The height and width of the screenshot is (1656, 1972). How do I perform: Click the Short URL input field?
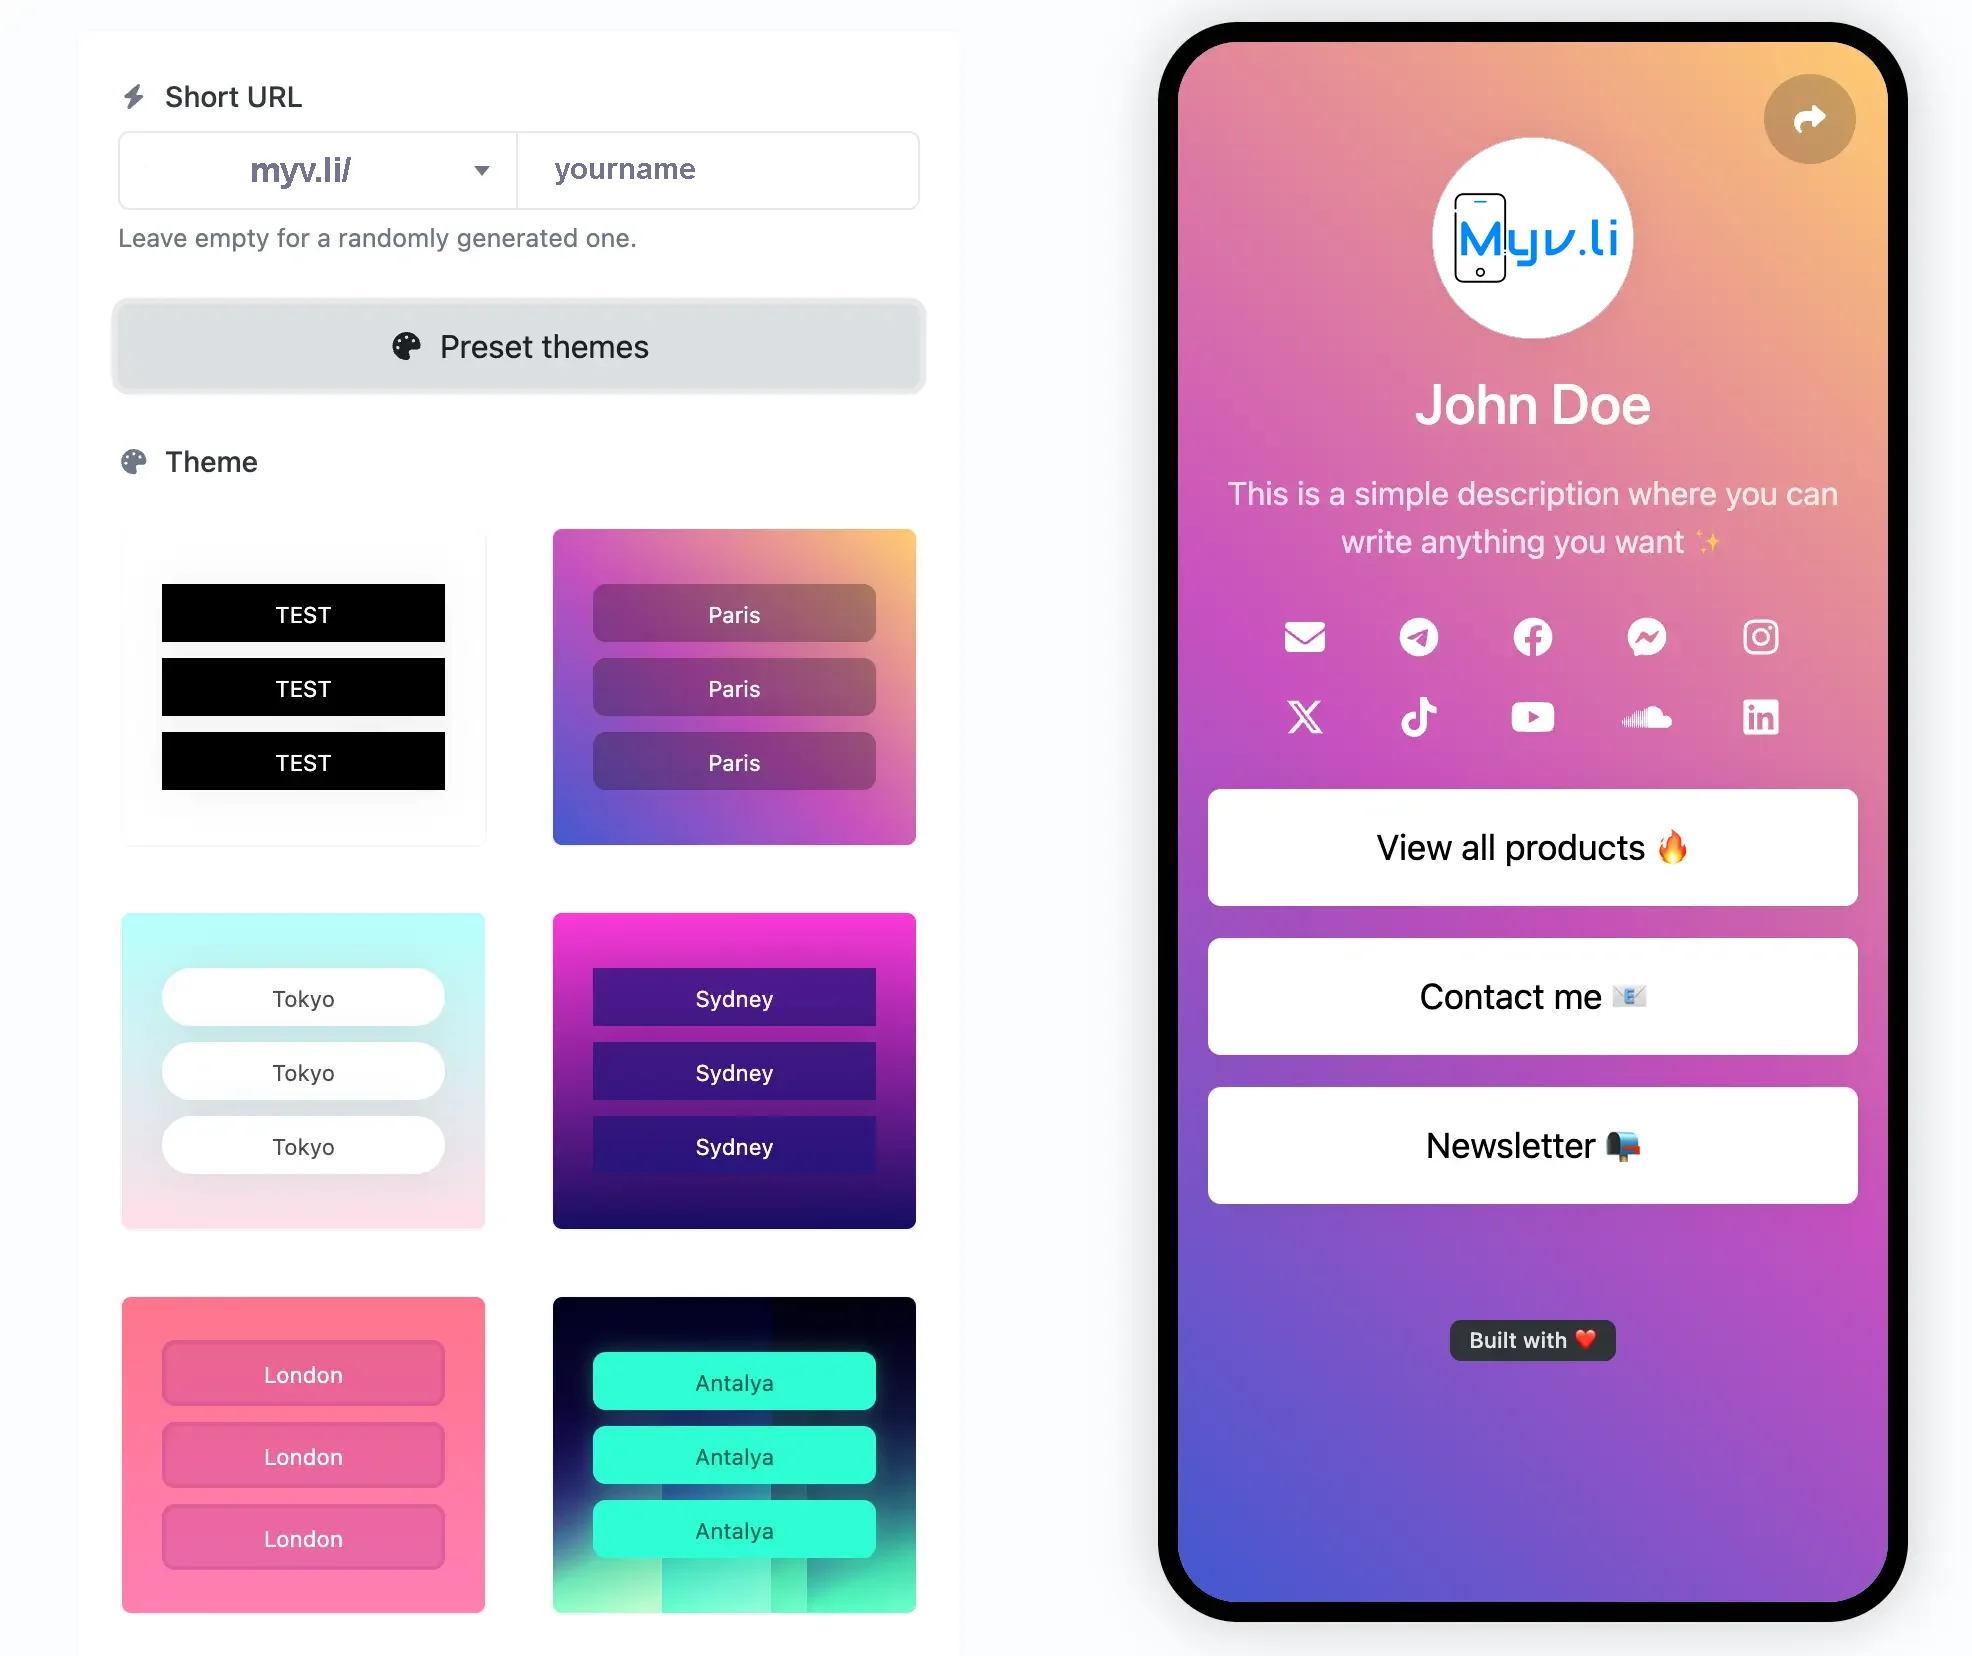pos(720,169)
